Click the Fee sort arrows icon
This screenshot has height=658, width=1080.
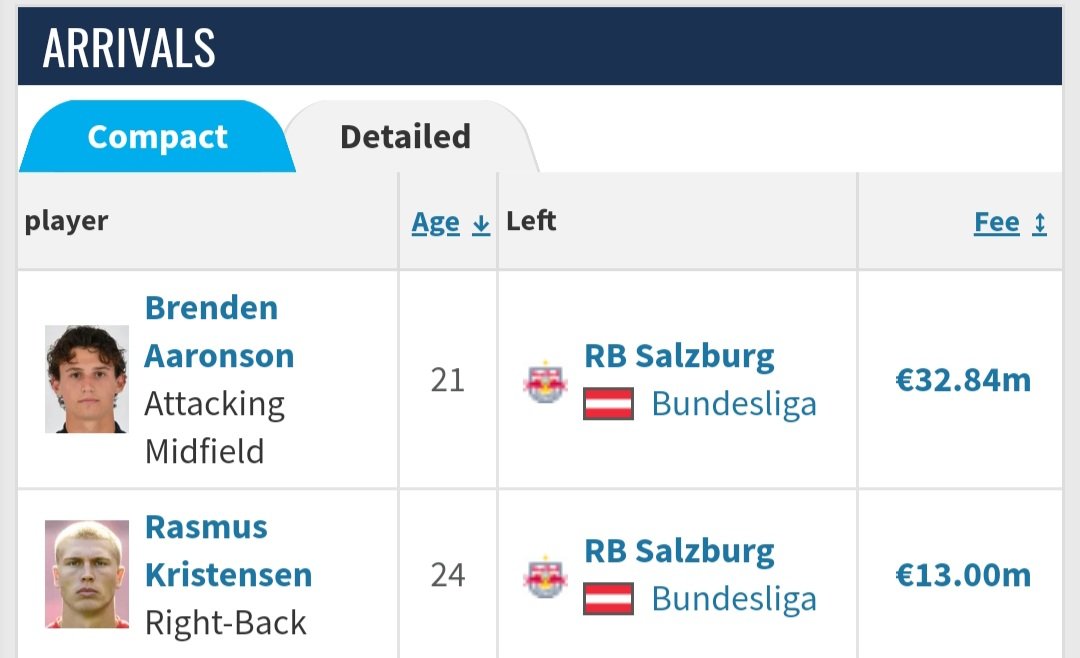click(x=1039, y=224)
